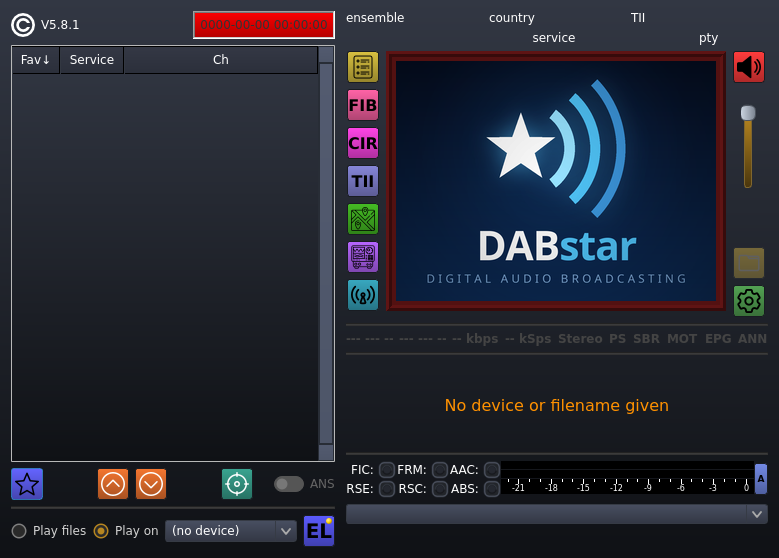Click the dimmed folder icon
779x558 pixels.
click(x=749, y=263)
